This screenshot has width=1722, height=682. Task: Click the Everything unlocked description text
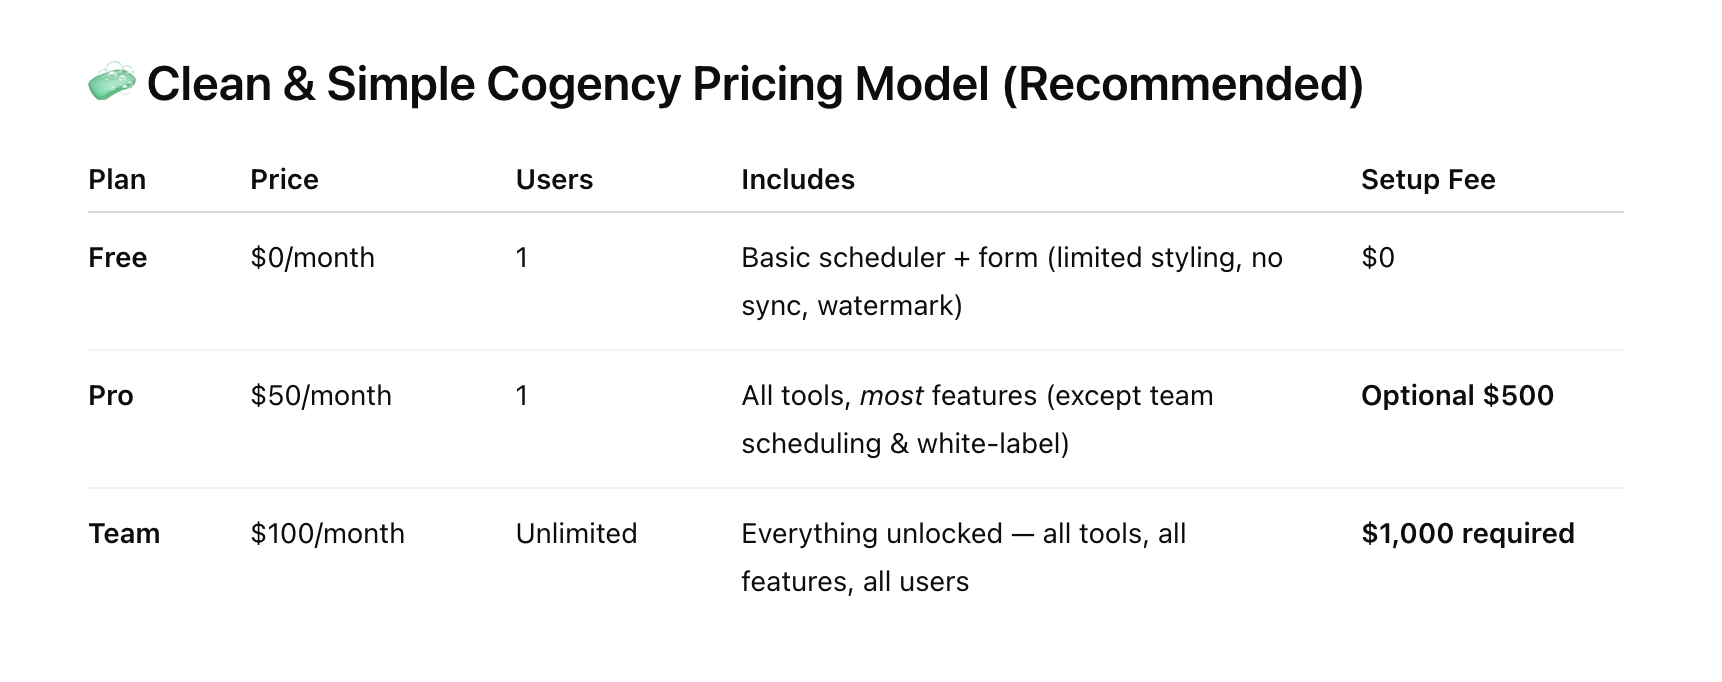pyautogui.click(x=962, y=534)
